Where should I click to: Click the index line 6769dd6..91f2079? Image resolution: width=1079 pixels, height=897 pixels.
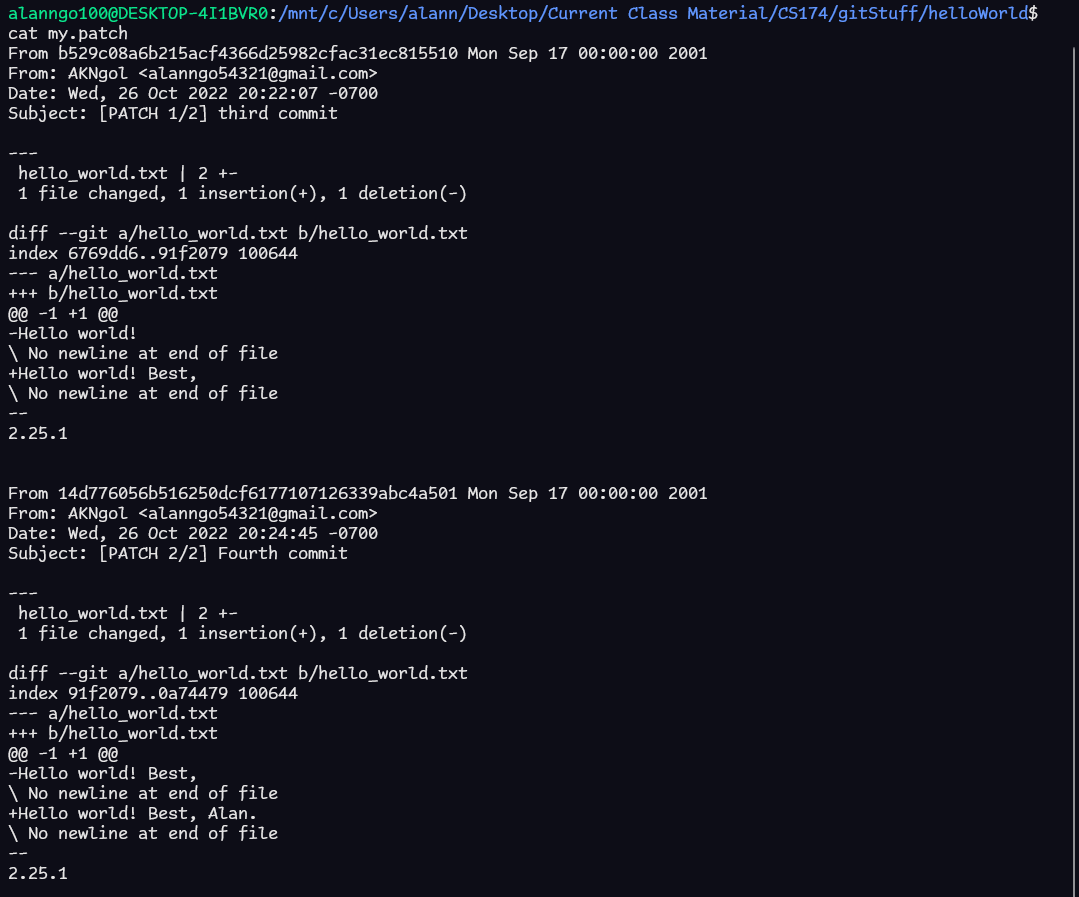click(153, 253)
